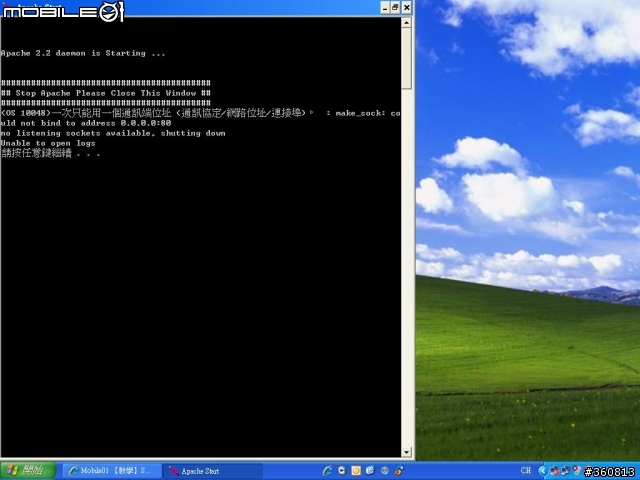Click the '請按任意鍵繼續' prompt line

[x=50, y=153]
